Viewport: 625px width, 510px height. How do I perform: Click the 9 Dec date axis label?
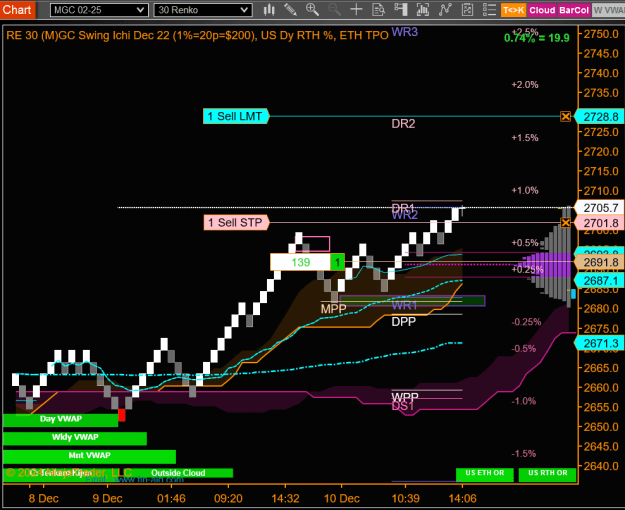click(x=107, y=498)
